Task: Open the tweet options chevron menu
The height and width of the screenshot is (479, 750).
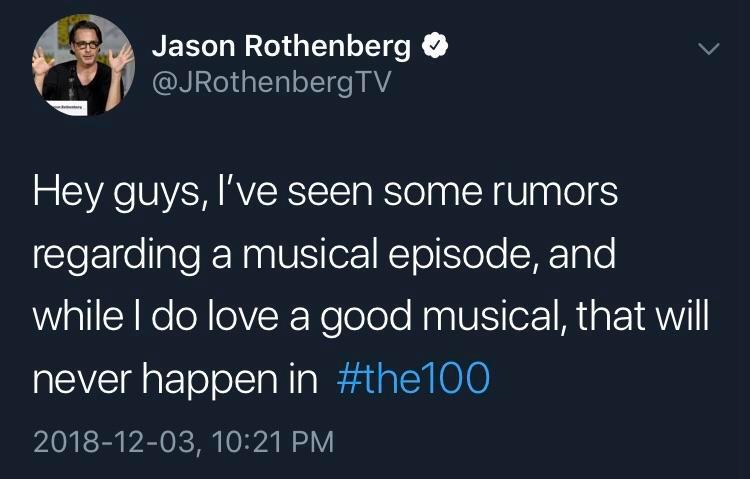Action: (708, 48)
